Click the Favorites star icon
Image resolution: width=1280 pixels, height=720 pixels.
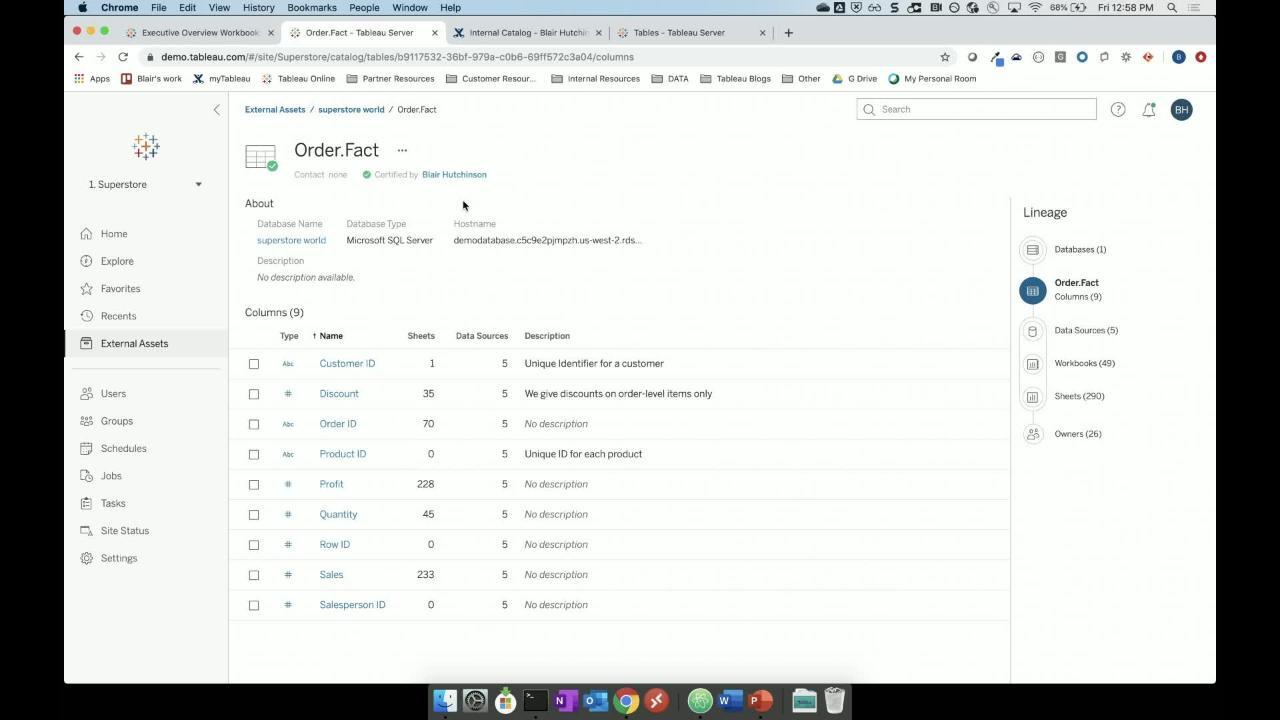click(x=86, y=289)
